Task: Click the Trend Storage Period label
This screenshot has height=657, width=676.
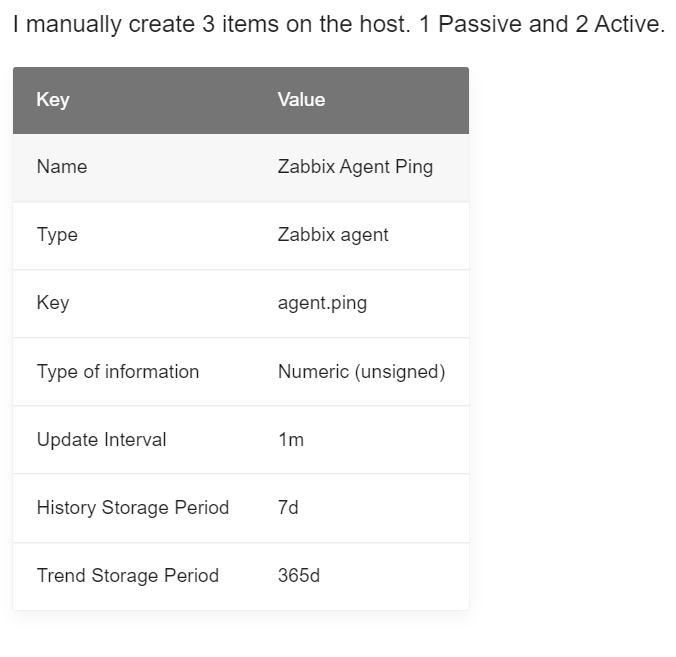Action: [x=128, y=576]
